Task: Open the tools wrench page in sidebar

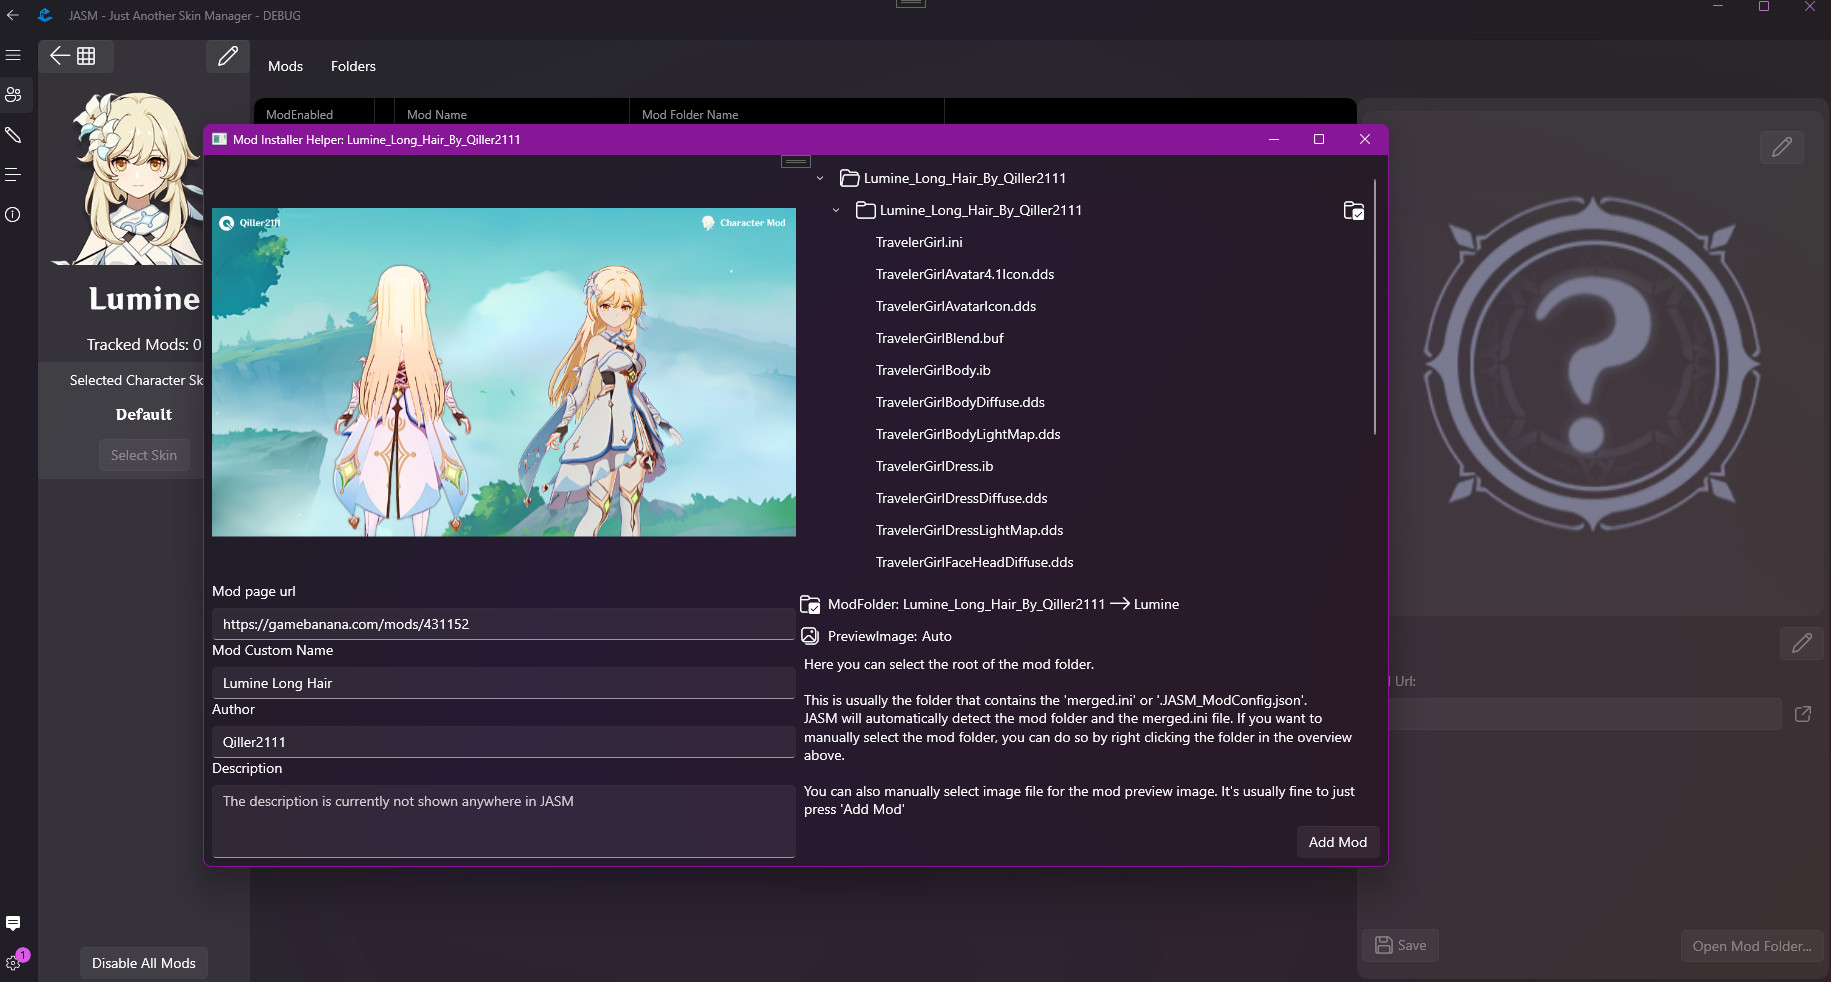Action: click(x=13, y=135)
